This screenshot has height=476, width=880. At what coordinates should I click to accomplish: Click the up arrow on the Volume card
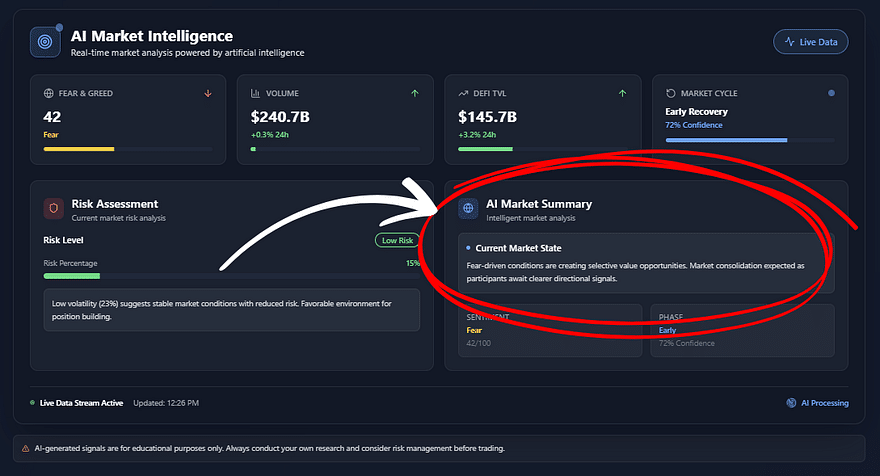click(414, 93)
